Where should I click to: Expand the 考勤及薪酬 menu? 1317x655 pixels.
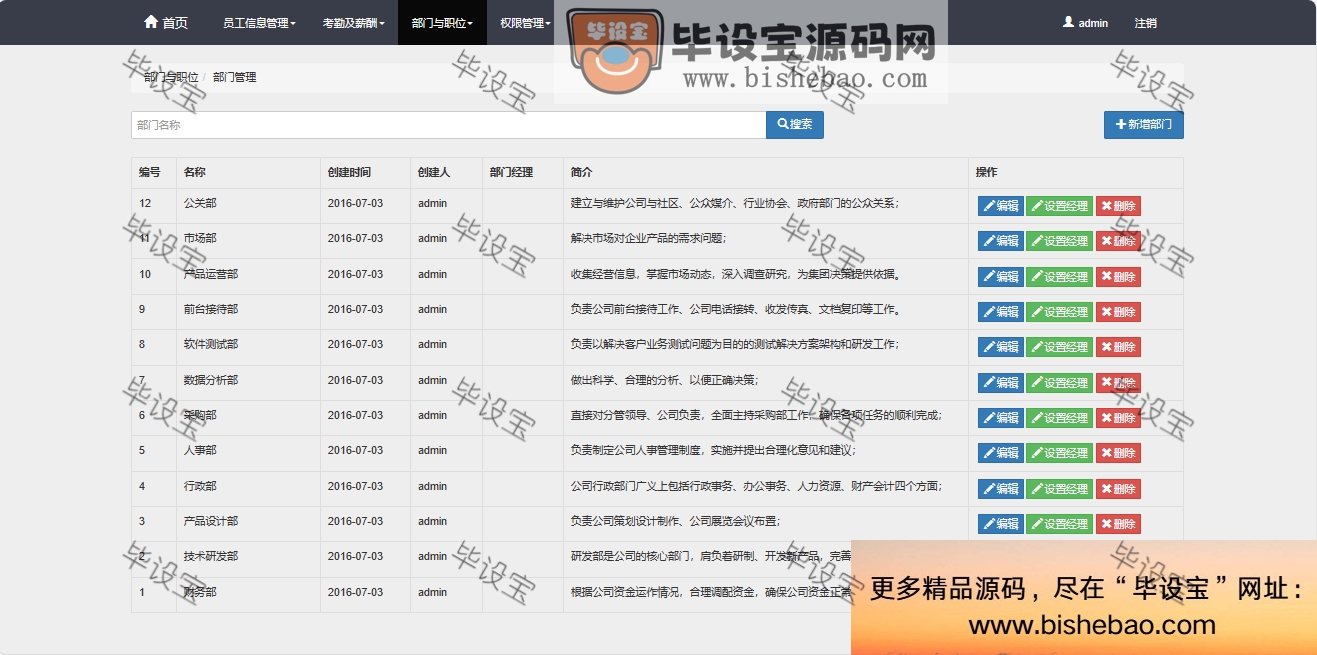[x=353, y=22]
